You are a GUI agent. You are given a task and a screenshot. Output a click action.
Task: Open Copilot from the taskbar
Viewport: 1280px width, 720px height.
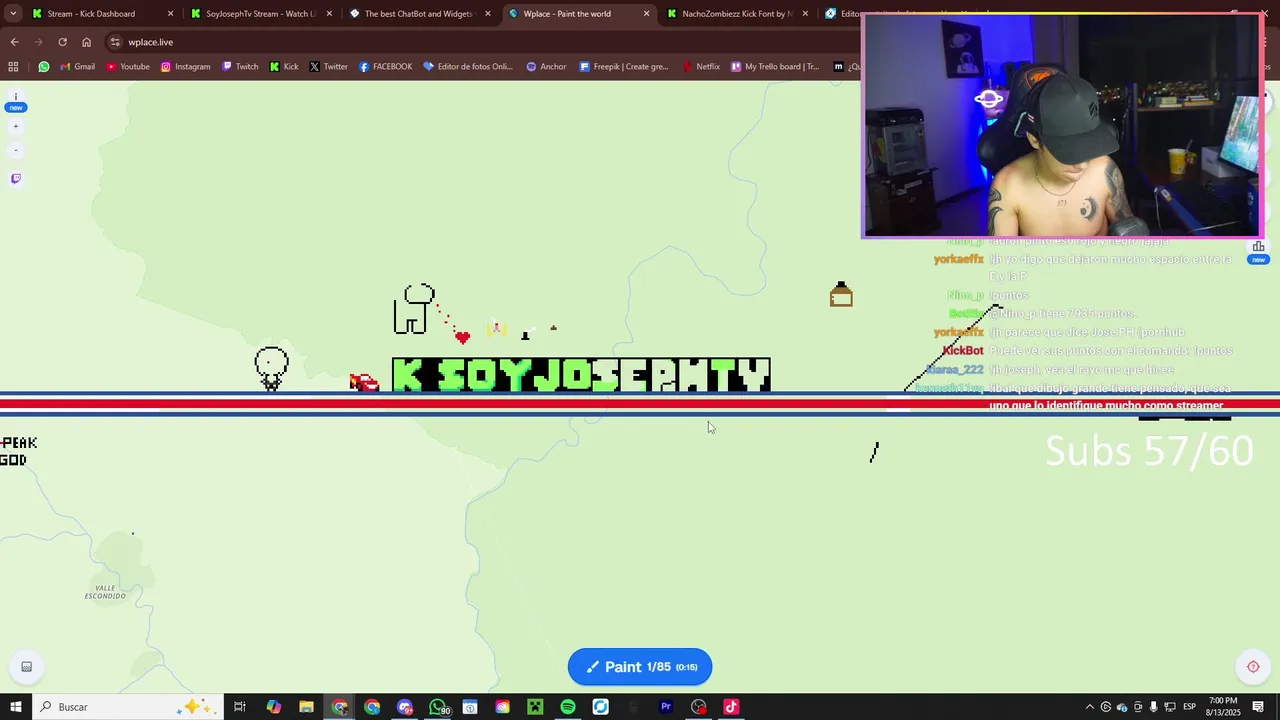tap(273, 707)
